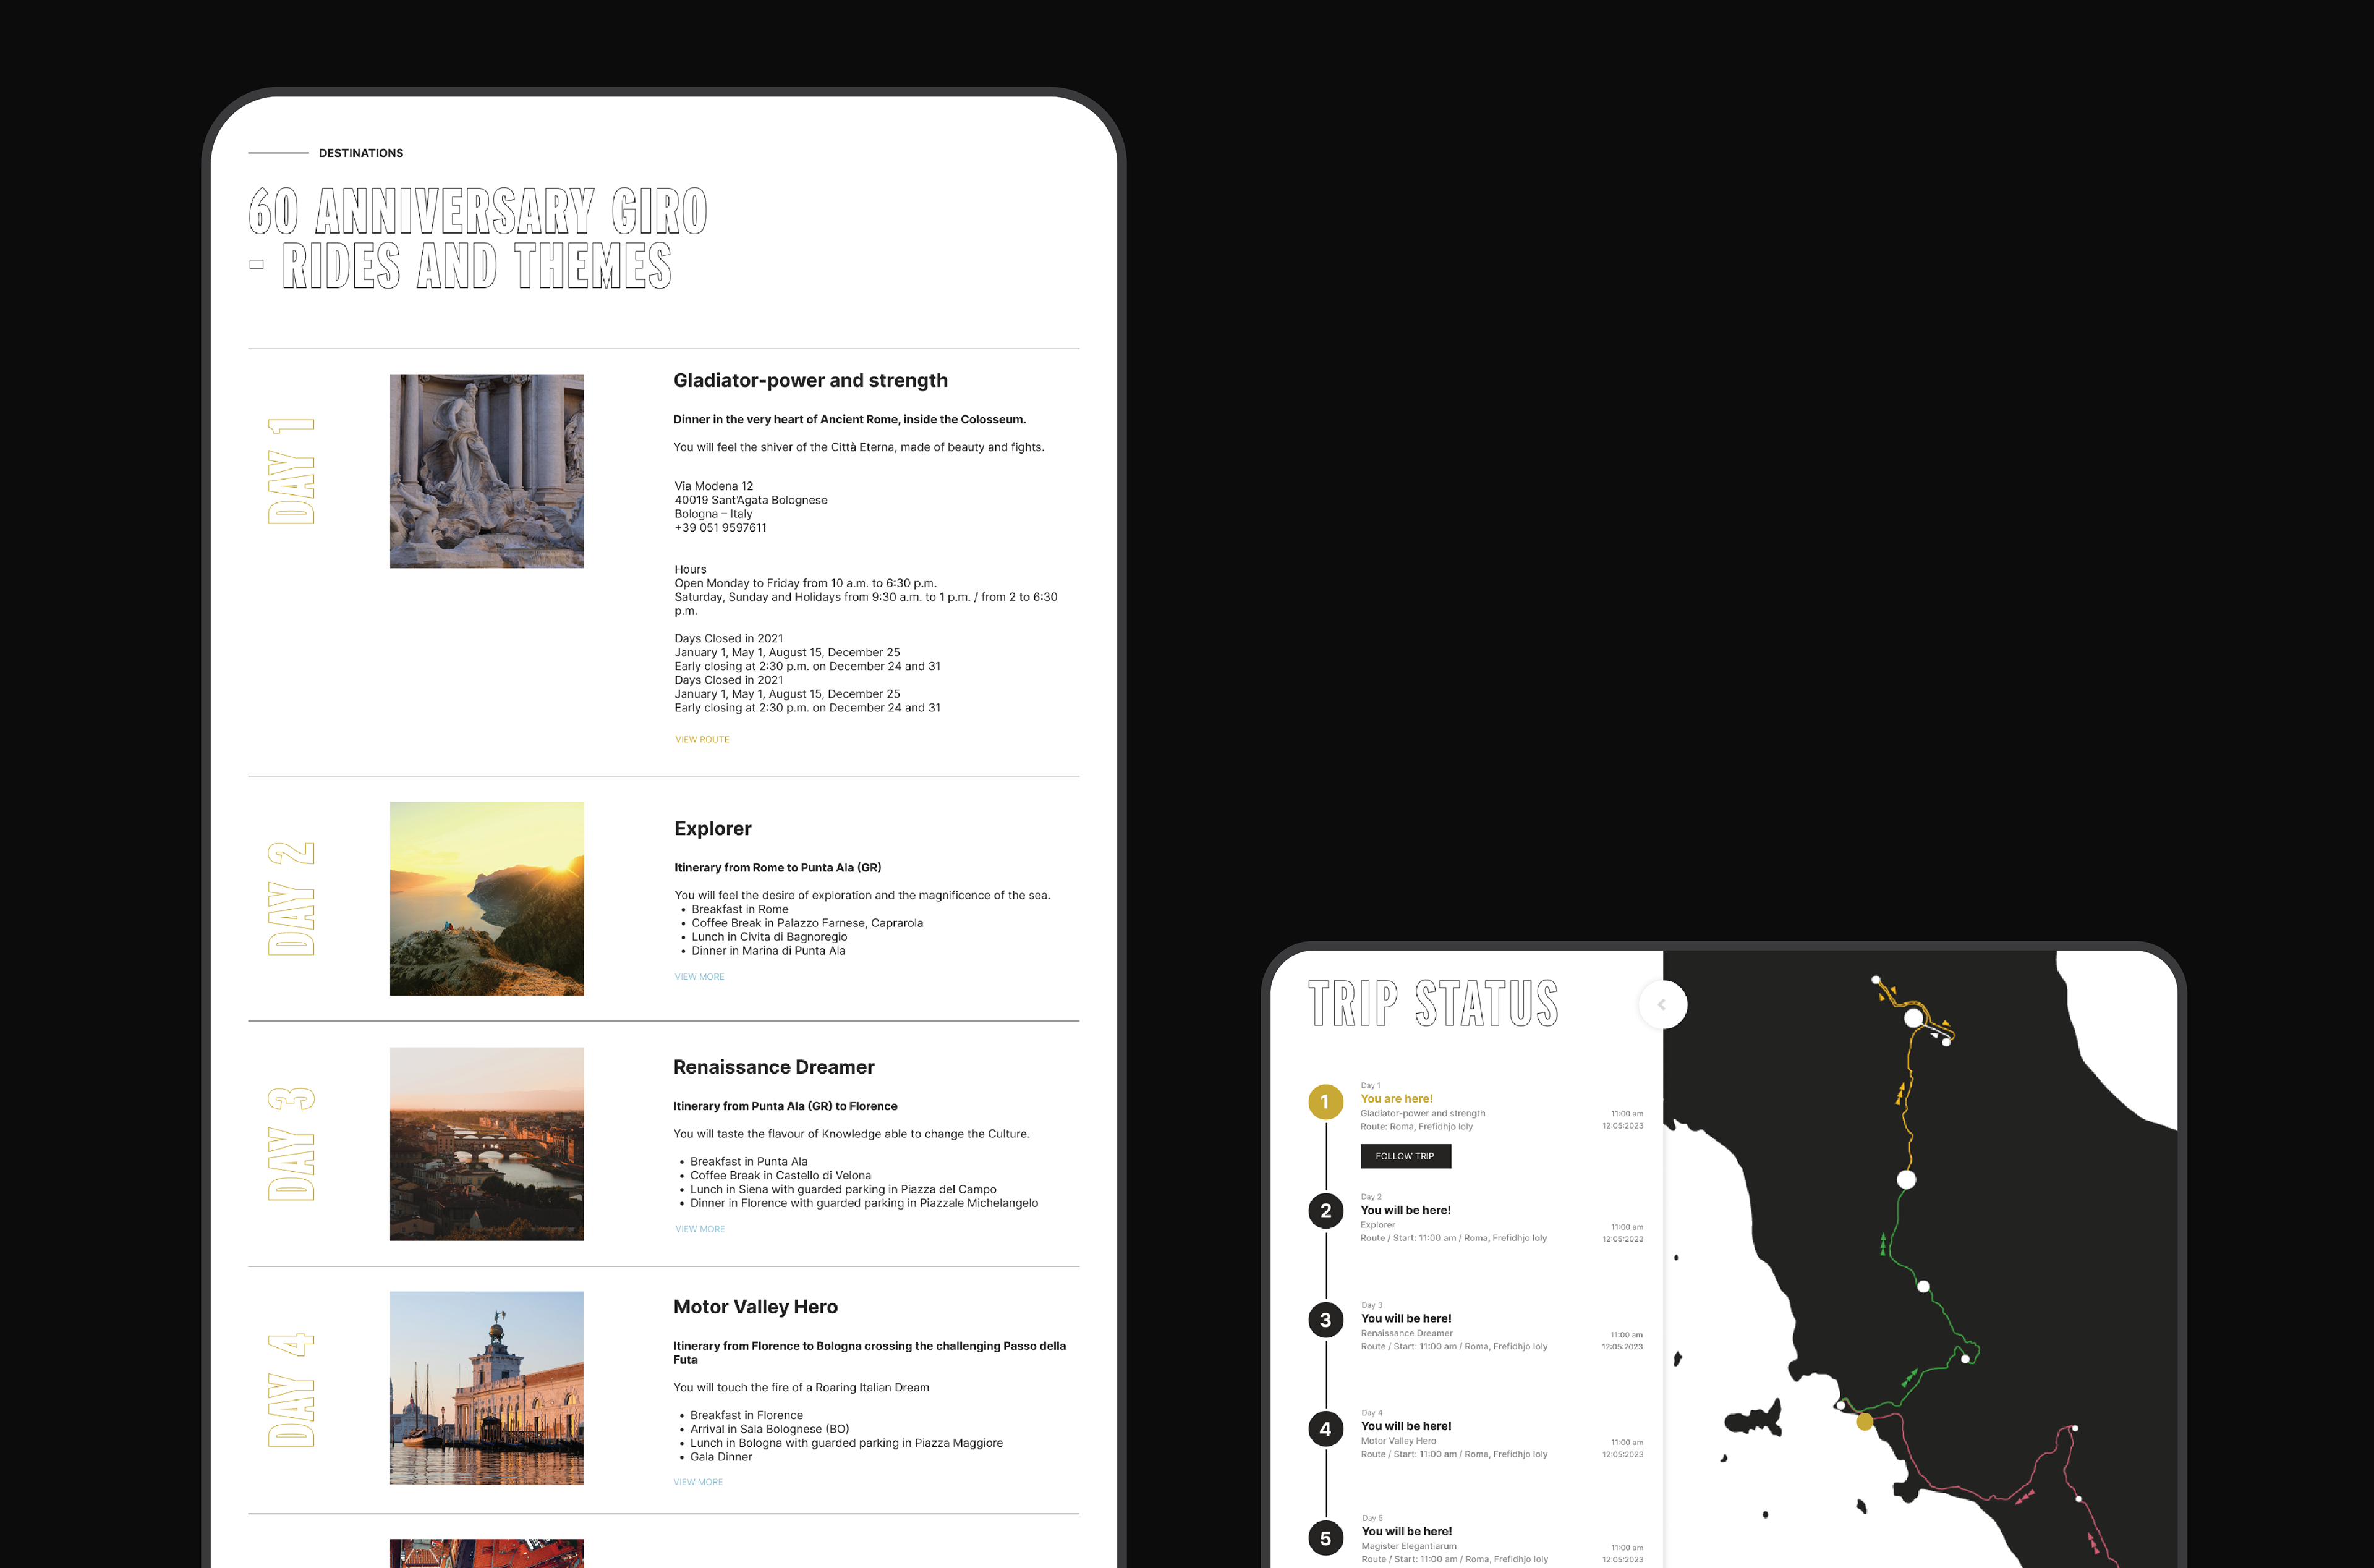2374x1568 pixels.
Task: Click the white waypoint dot on the green route
Action: [x=1923, y=1286]
